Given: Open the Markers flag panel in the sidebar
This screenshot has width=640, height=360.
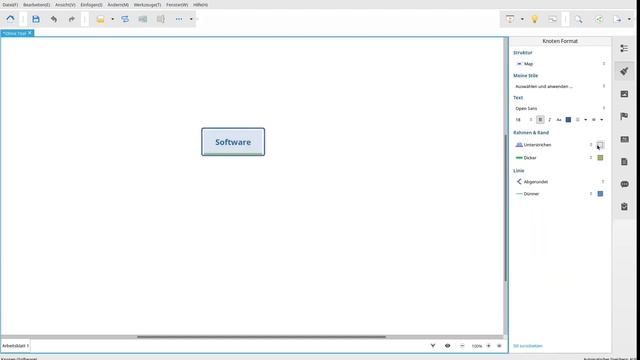Looking at the screenshot, I should 624,116.
